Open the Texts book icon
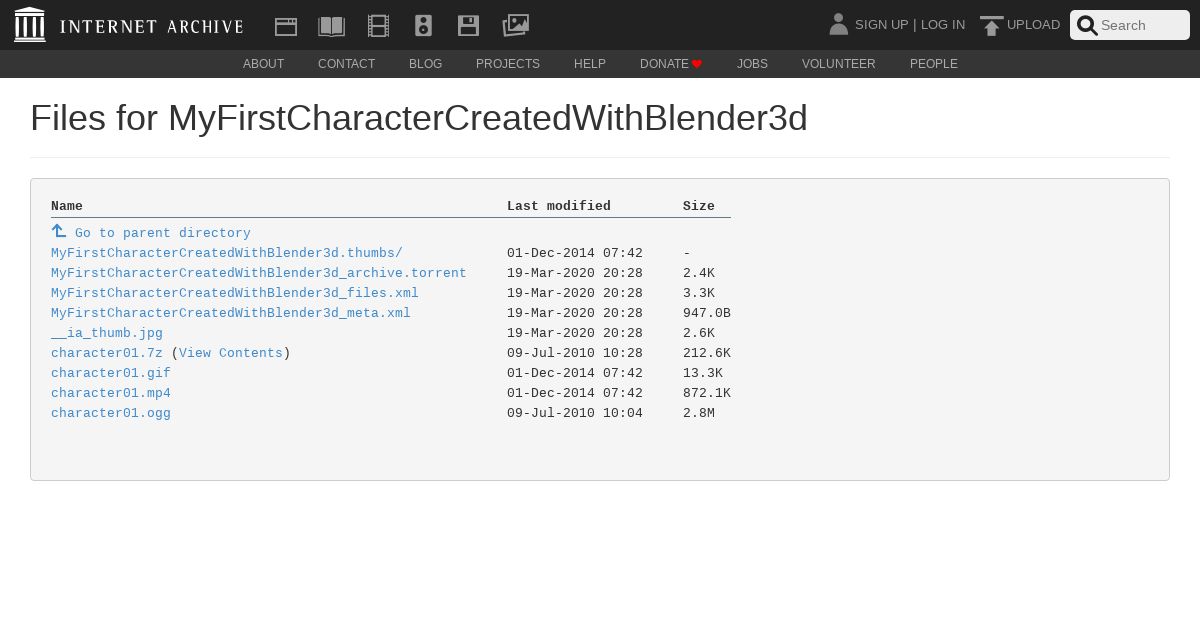The image size is (1200, 630). tap(332, 26)
